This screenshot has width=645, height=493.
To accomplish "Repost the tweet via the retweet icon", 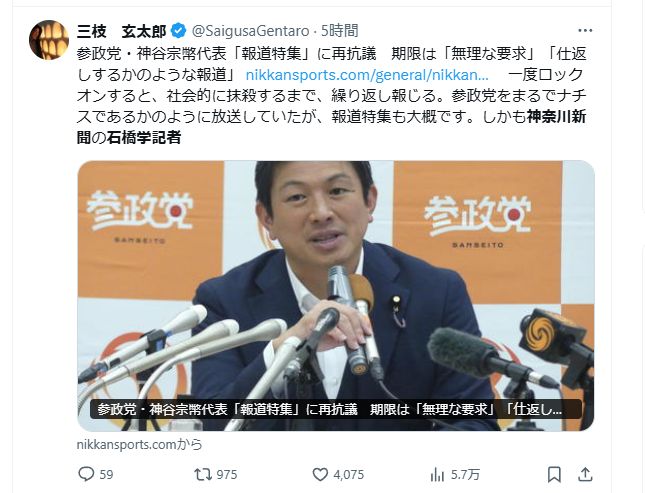I will pyautogui.click(x=203, y=474).
